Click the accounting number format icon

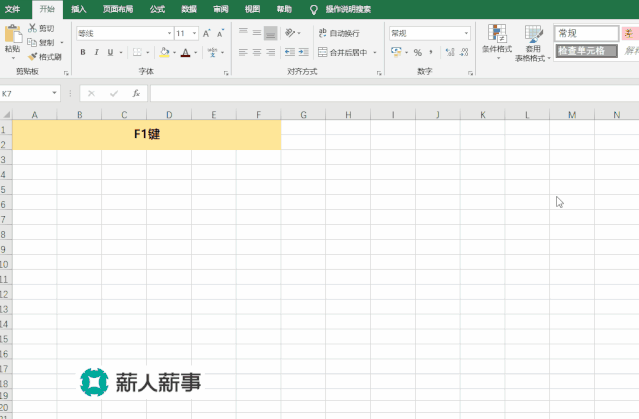[x=396, y=52]
